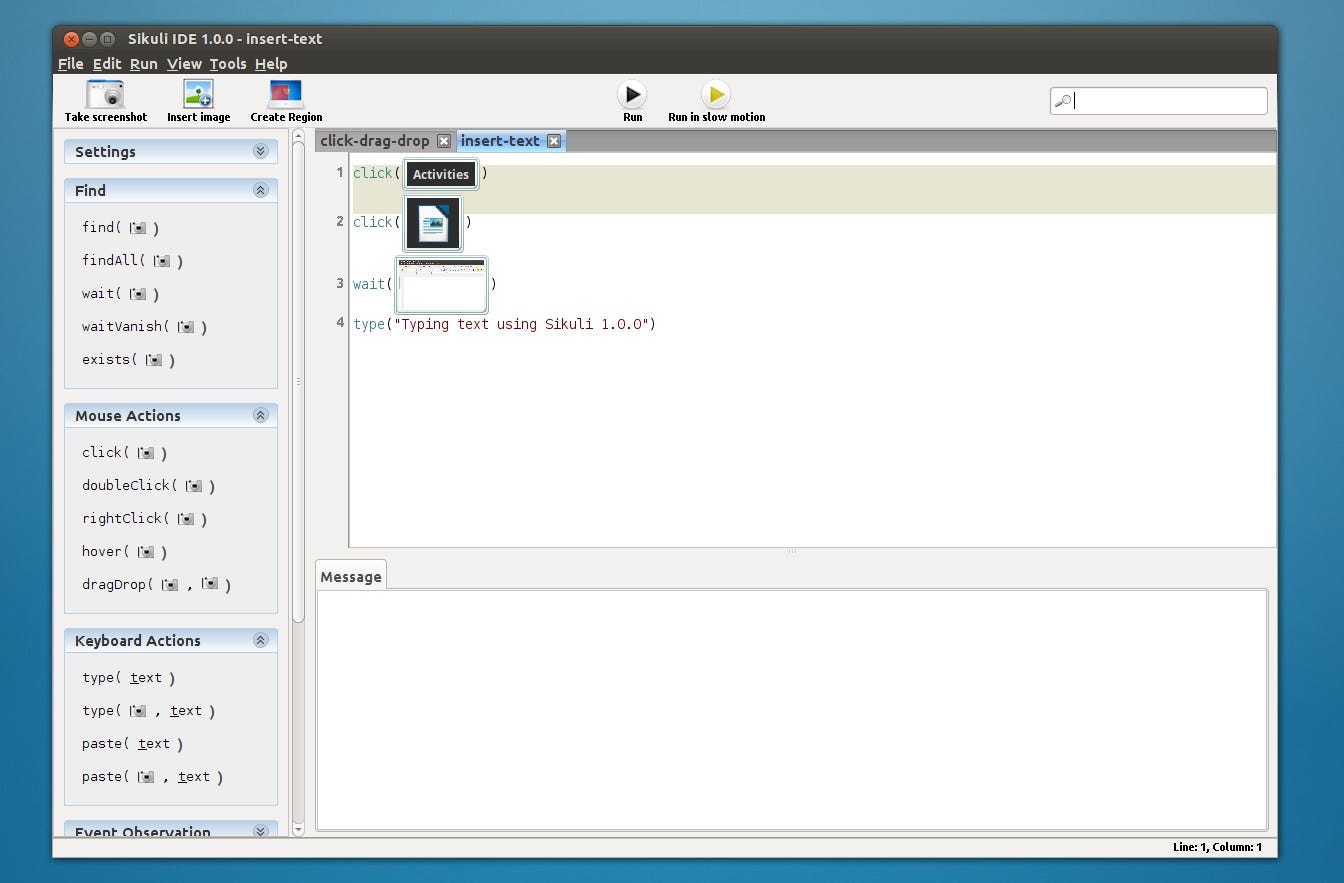Expand the Settings panel

[x=260, y=152]
